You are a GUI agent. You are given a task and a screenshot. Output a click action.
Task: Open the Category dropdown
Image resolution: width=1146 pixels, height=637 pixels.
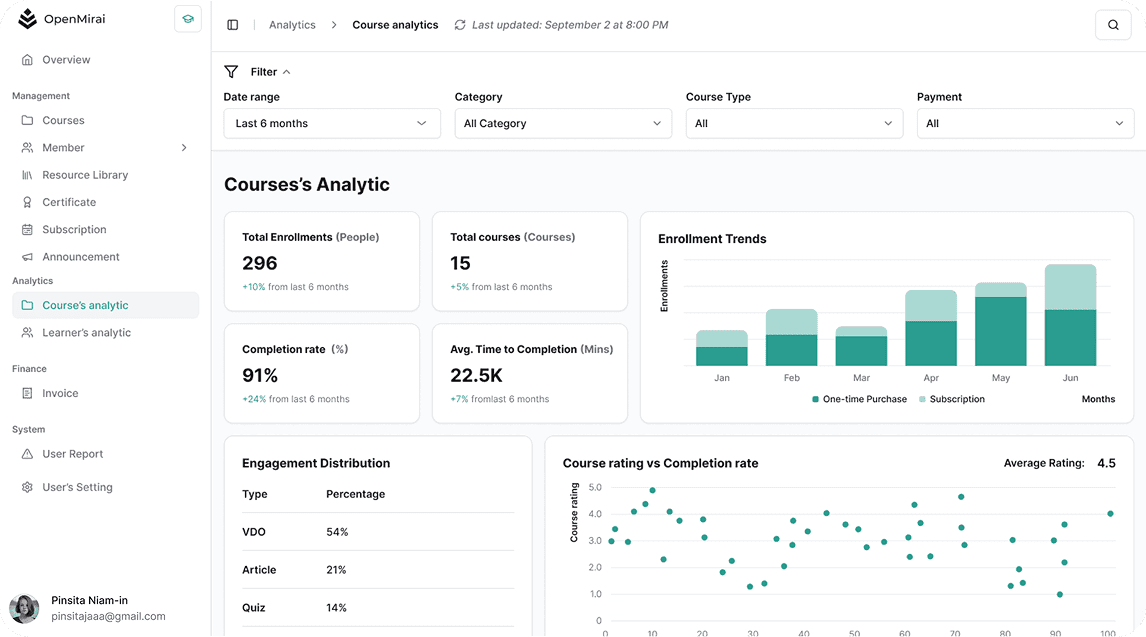pyautogui.click(x=563, y=124)
